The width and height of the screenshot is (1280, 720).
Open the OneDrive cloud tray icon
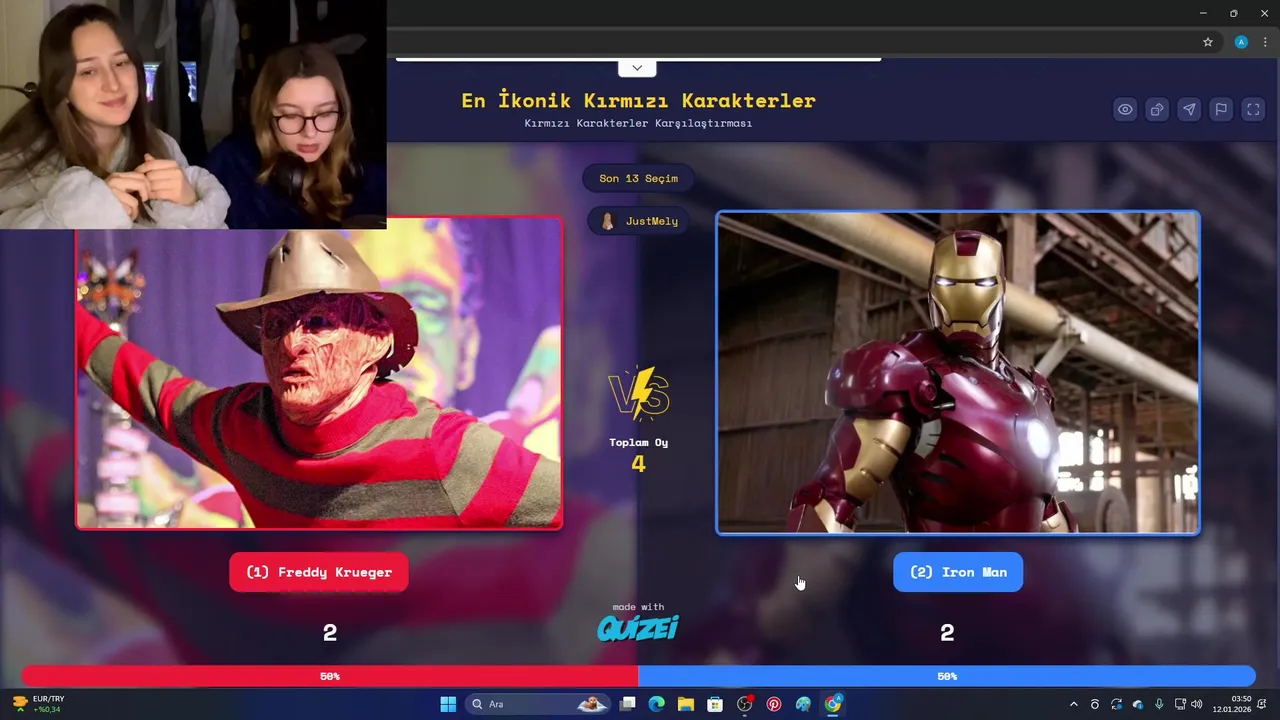[x=1138, y=704]
